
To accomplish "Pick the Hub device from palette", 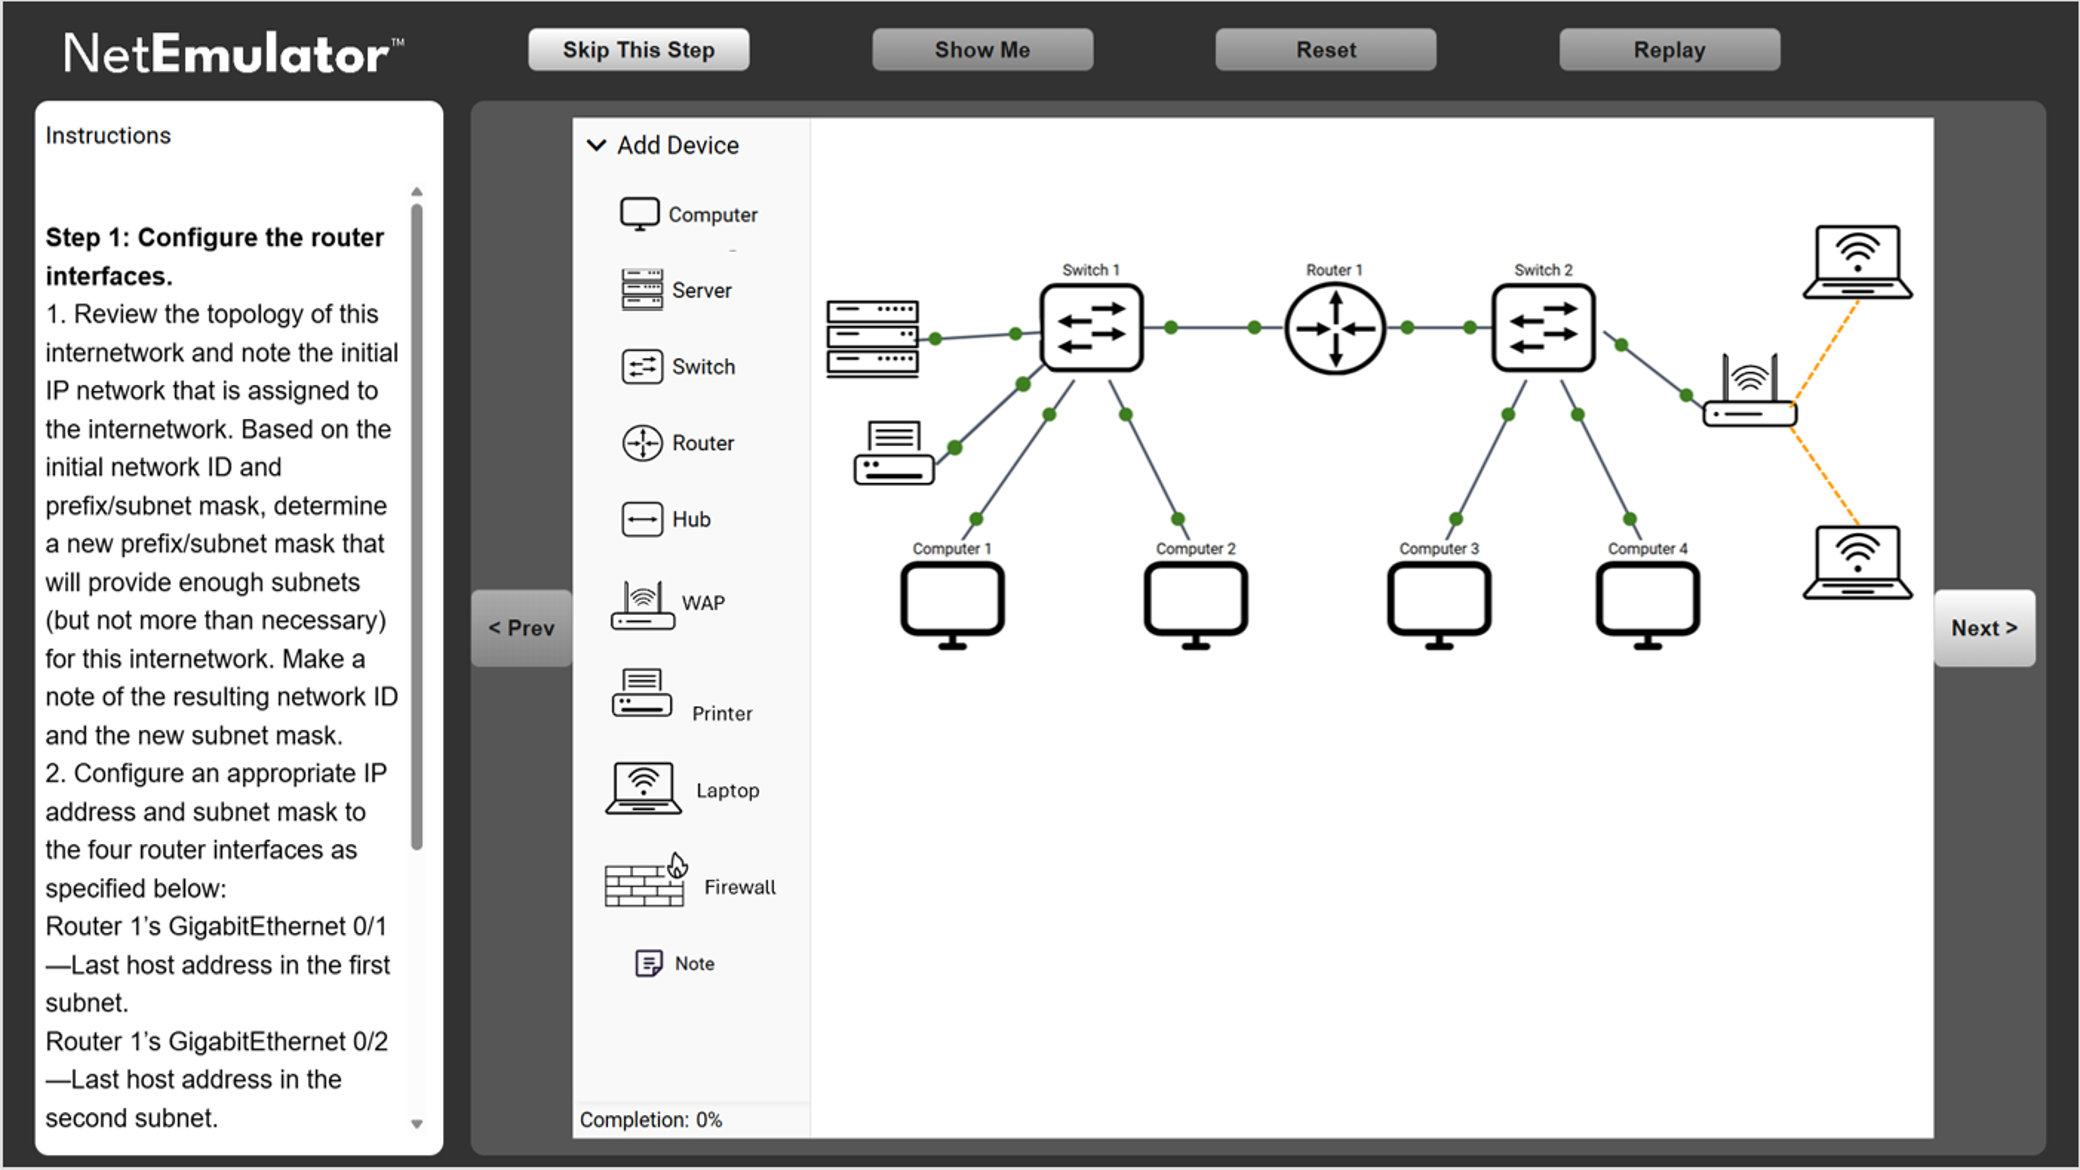I will click(x=666, y=519).
